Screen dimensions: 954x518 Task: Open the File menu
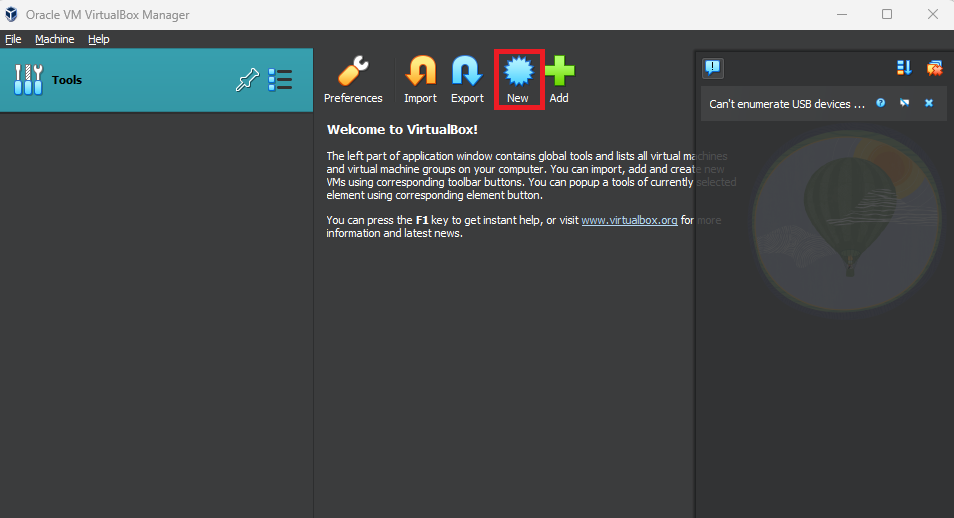point(13,39)
